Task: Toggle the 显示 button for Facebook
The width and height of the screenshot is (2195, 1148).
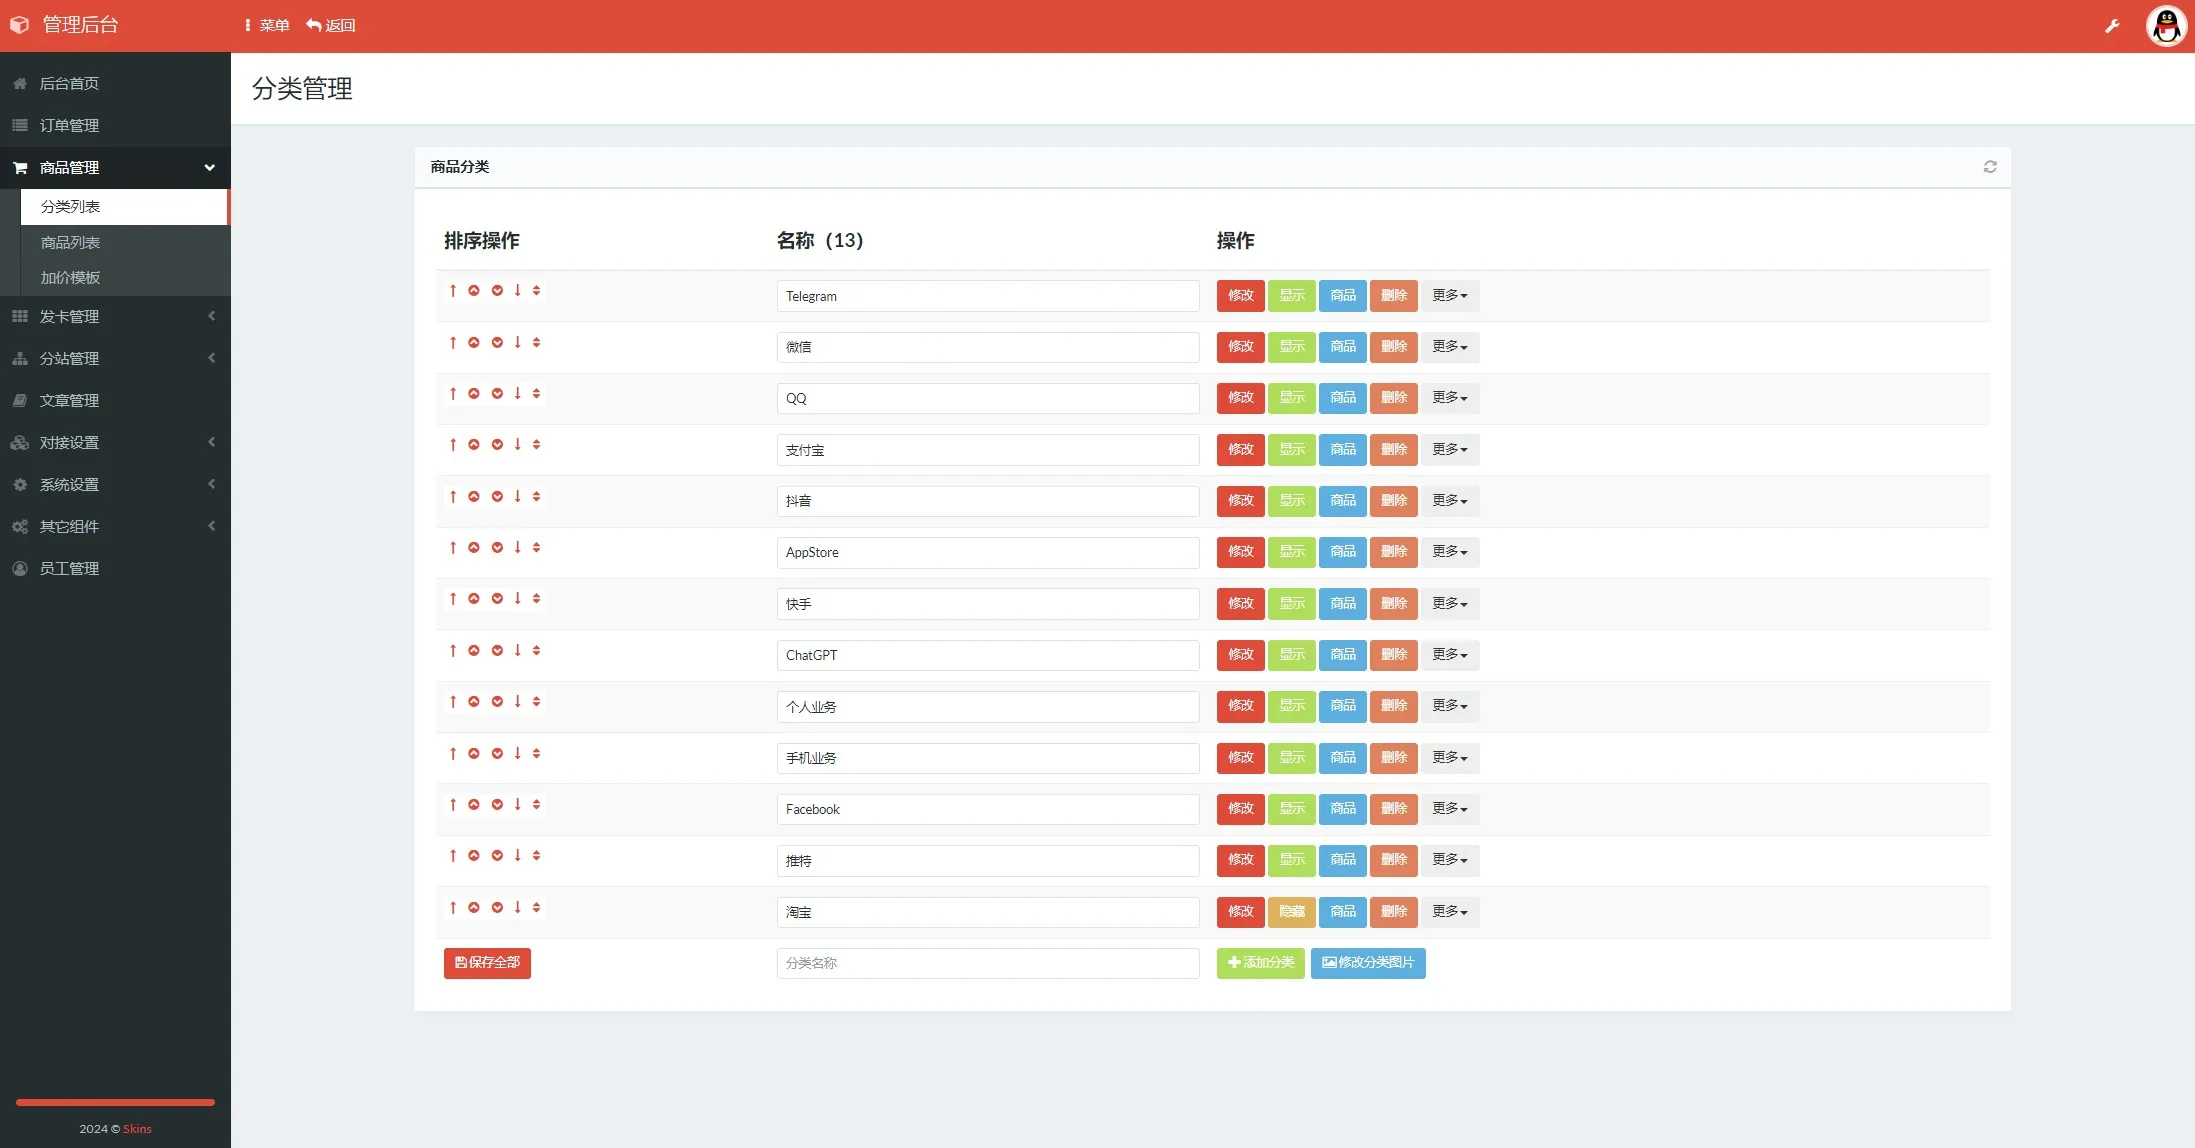Action: pos(1291,809)
